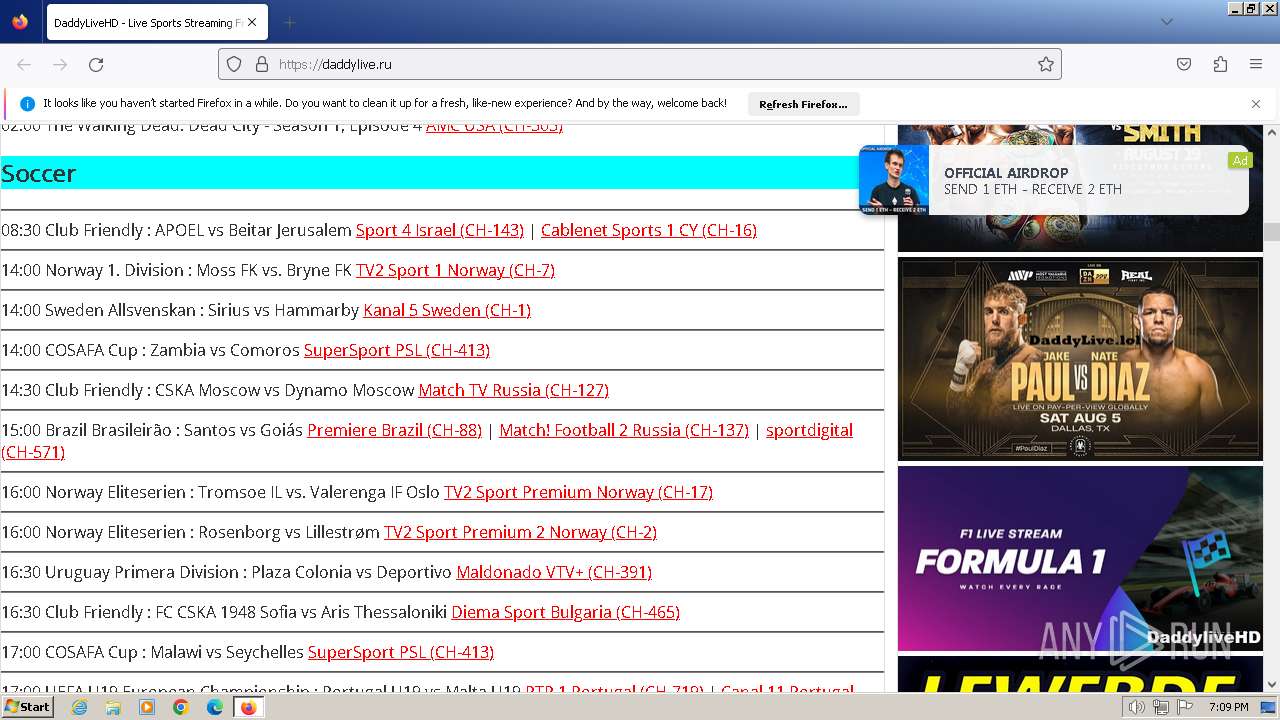
Task: Open Kanal 5 Sweden (CH-1) link
Action: tap(447, 310)
